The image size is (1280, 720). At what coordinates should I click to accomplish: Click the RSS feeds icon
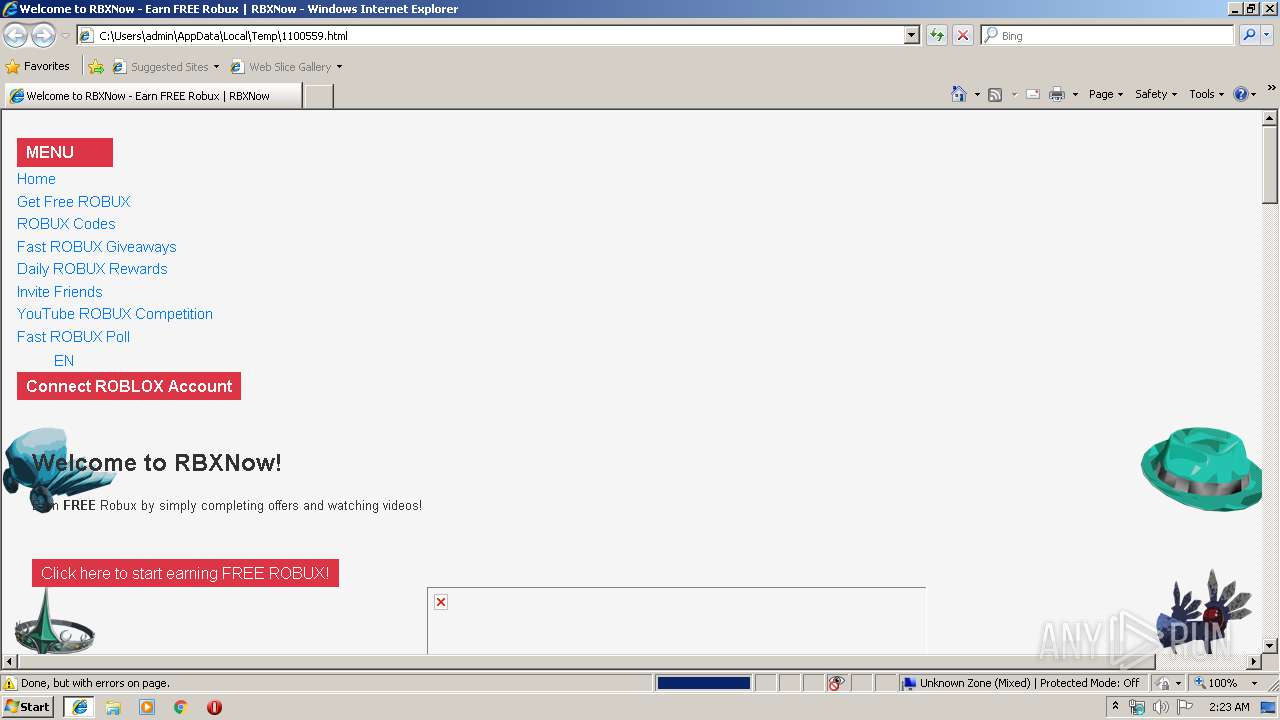(x=995, y=94)
